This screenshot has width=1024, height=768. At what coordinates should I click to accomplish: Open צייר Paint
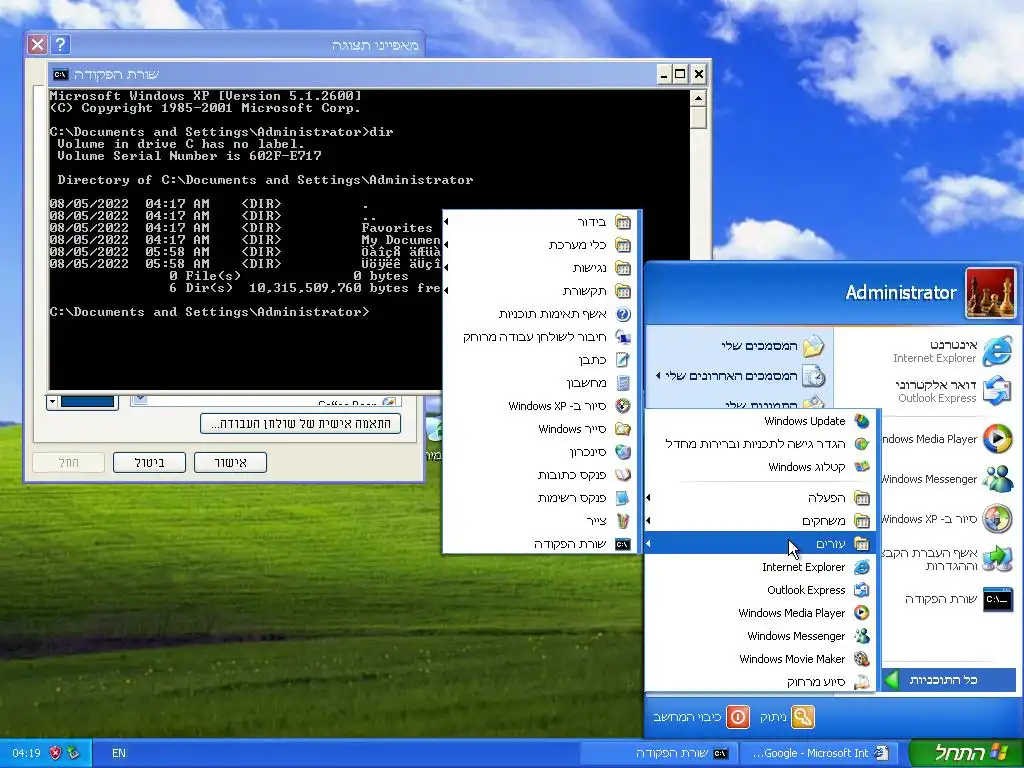pyautogui.click(x=541, y=520)
